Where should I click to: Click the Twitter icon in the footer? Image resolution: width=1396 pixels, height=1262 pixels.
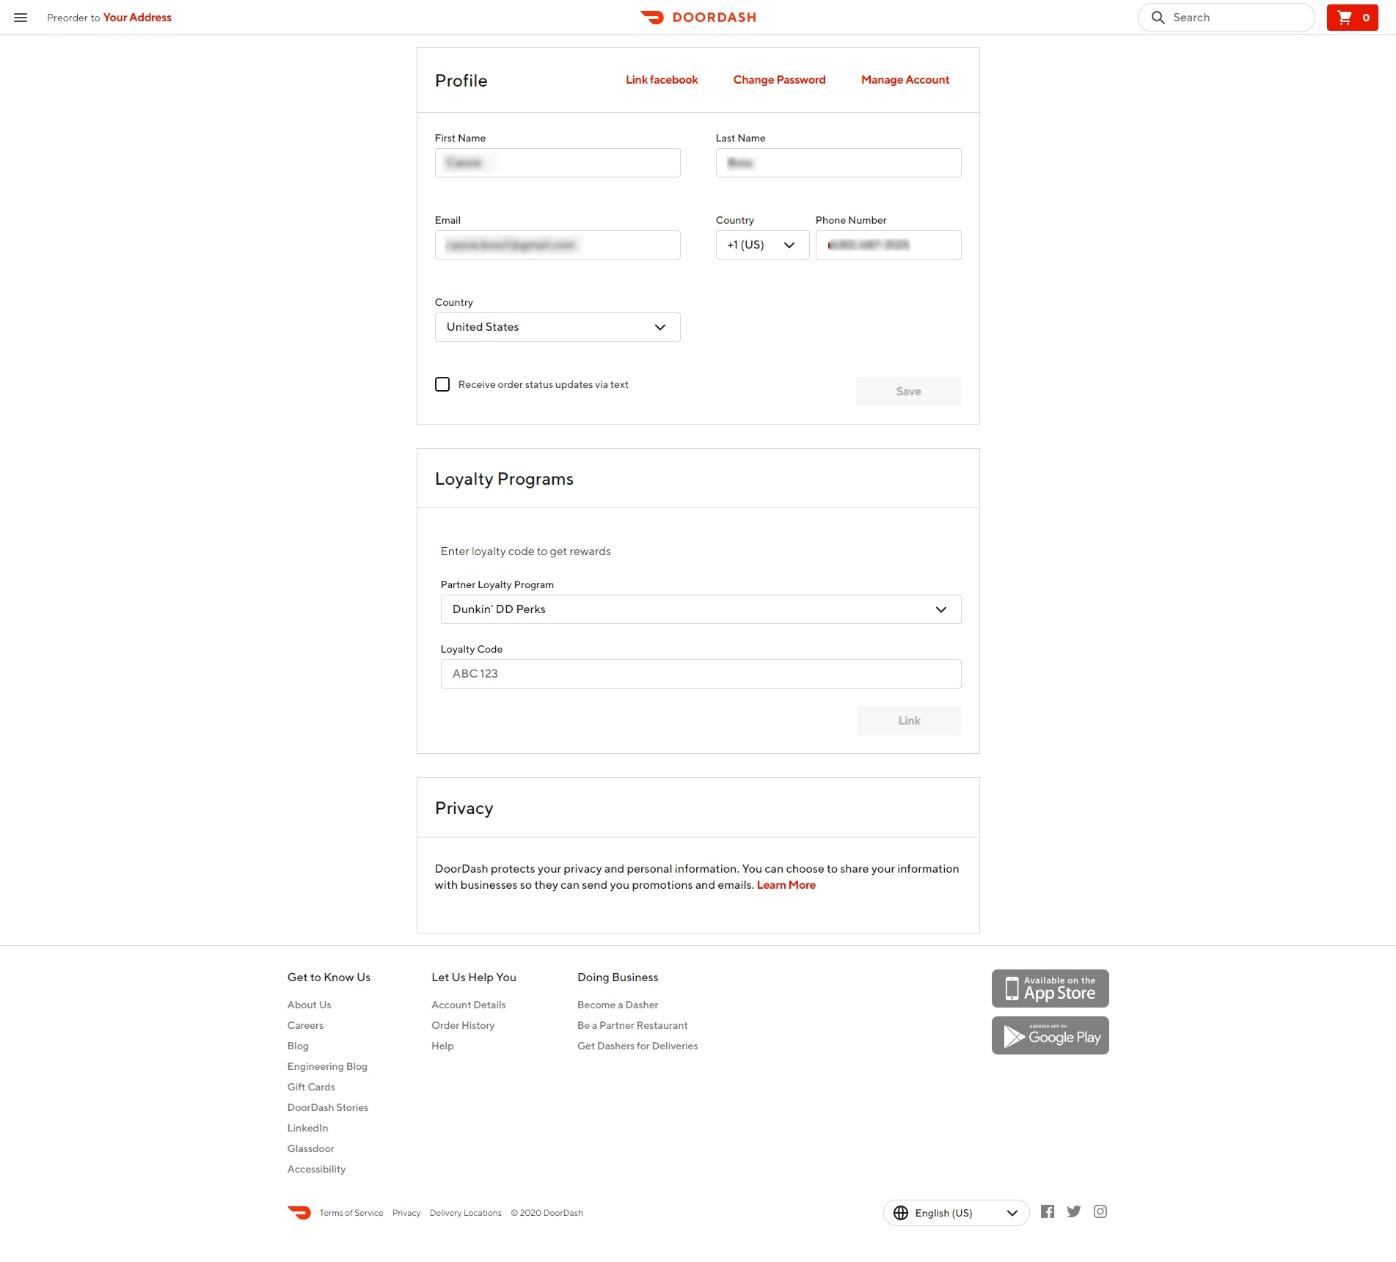[1073, 1211]
